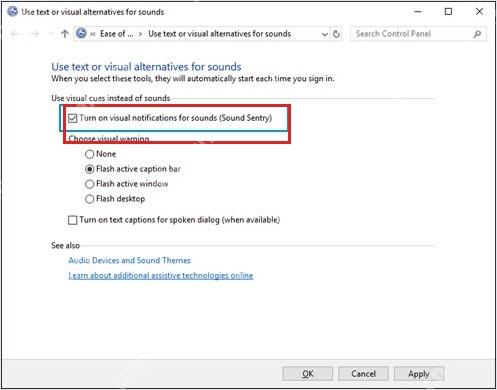Viewport: 497px width, 390px height.
Task: Click the Use text or visual alternatives breadcrumb
Action: click(x=220, y=34)
